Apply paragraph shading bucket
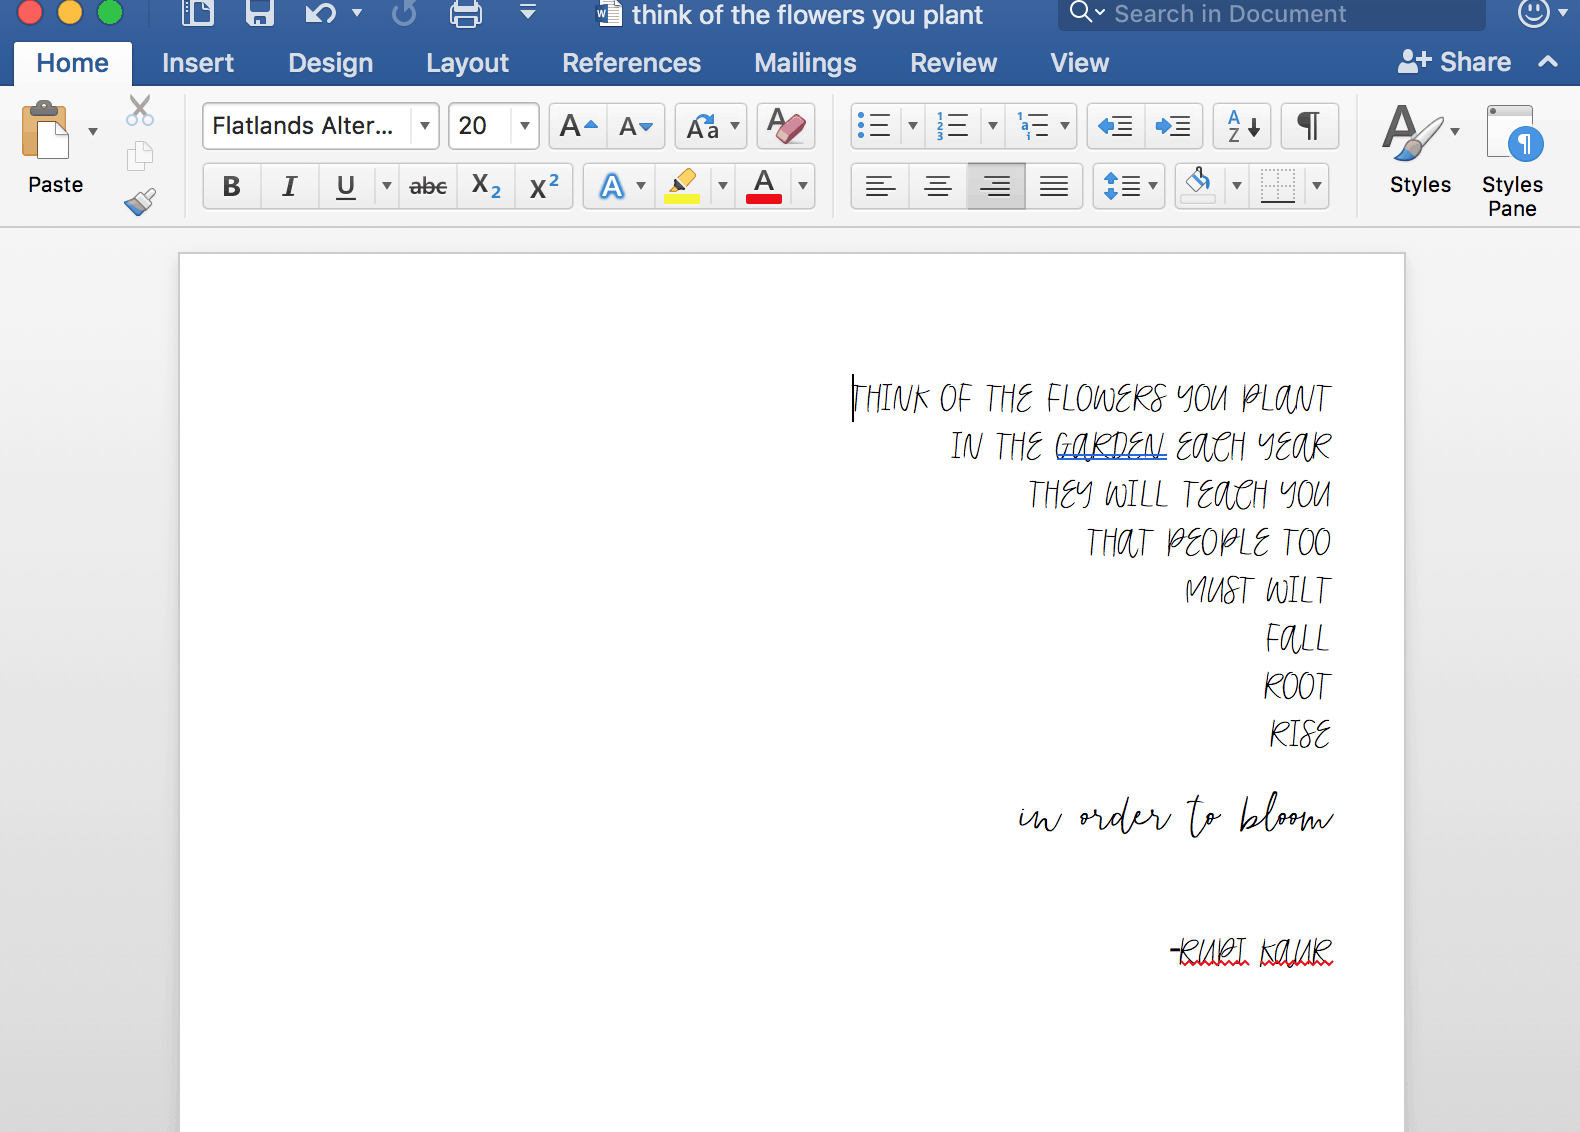The height and width of the screenshot is (1132, 1580). [x=1198, y=186]
